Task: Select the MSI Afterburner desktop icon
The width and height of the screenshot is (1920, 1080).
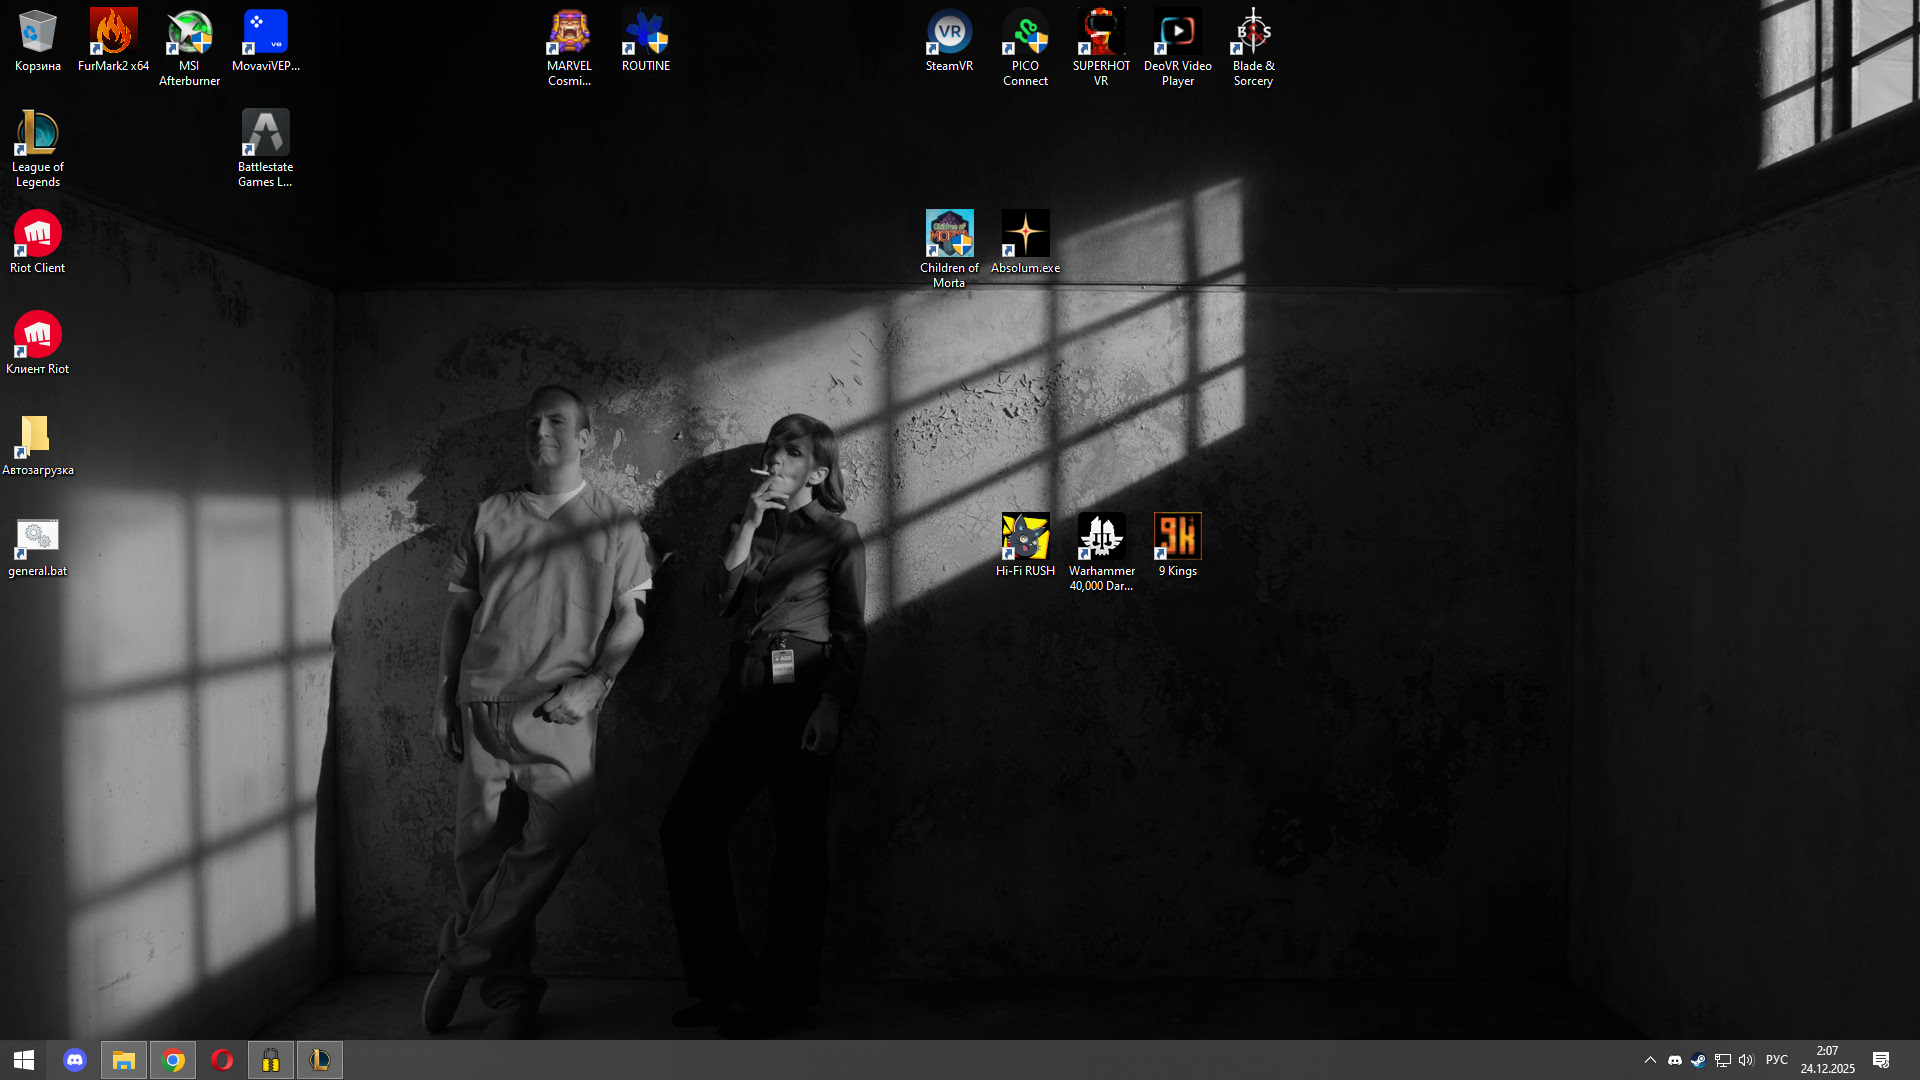Action: pyautogui.click(x=189, y=33)
